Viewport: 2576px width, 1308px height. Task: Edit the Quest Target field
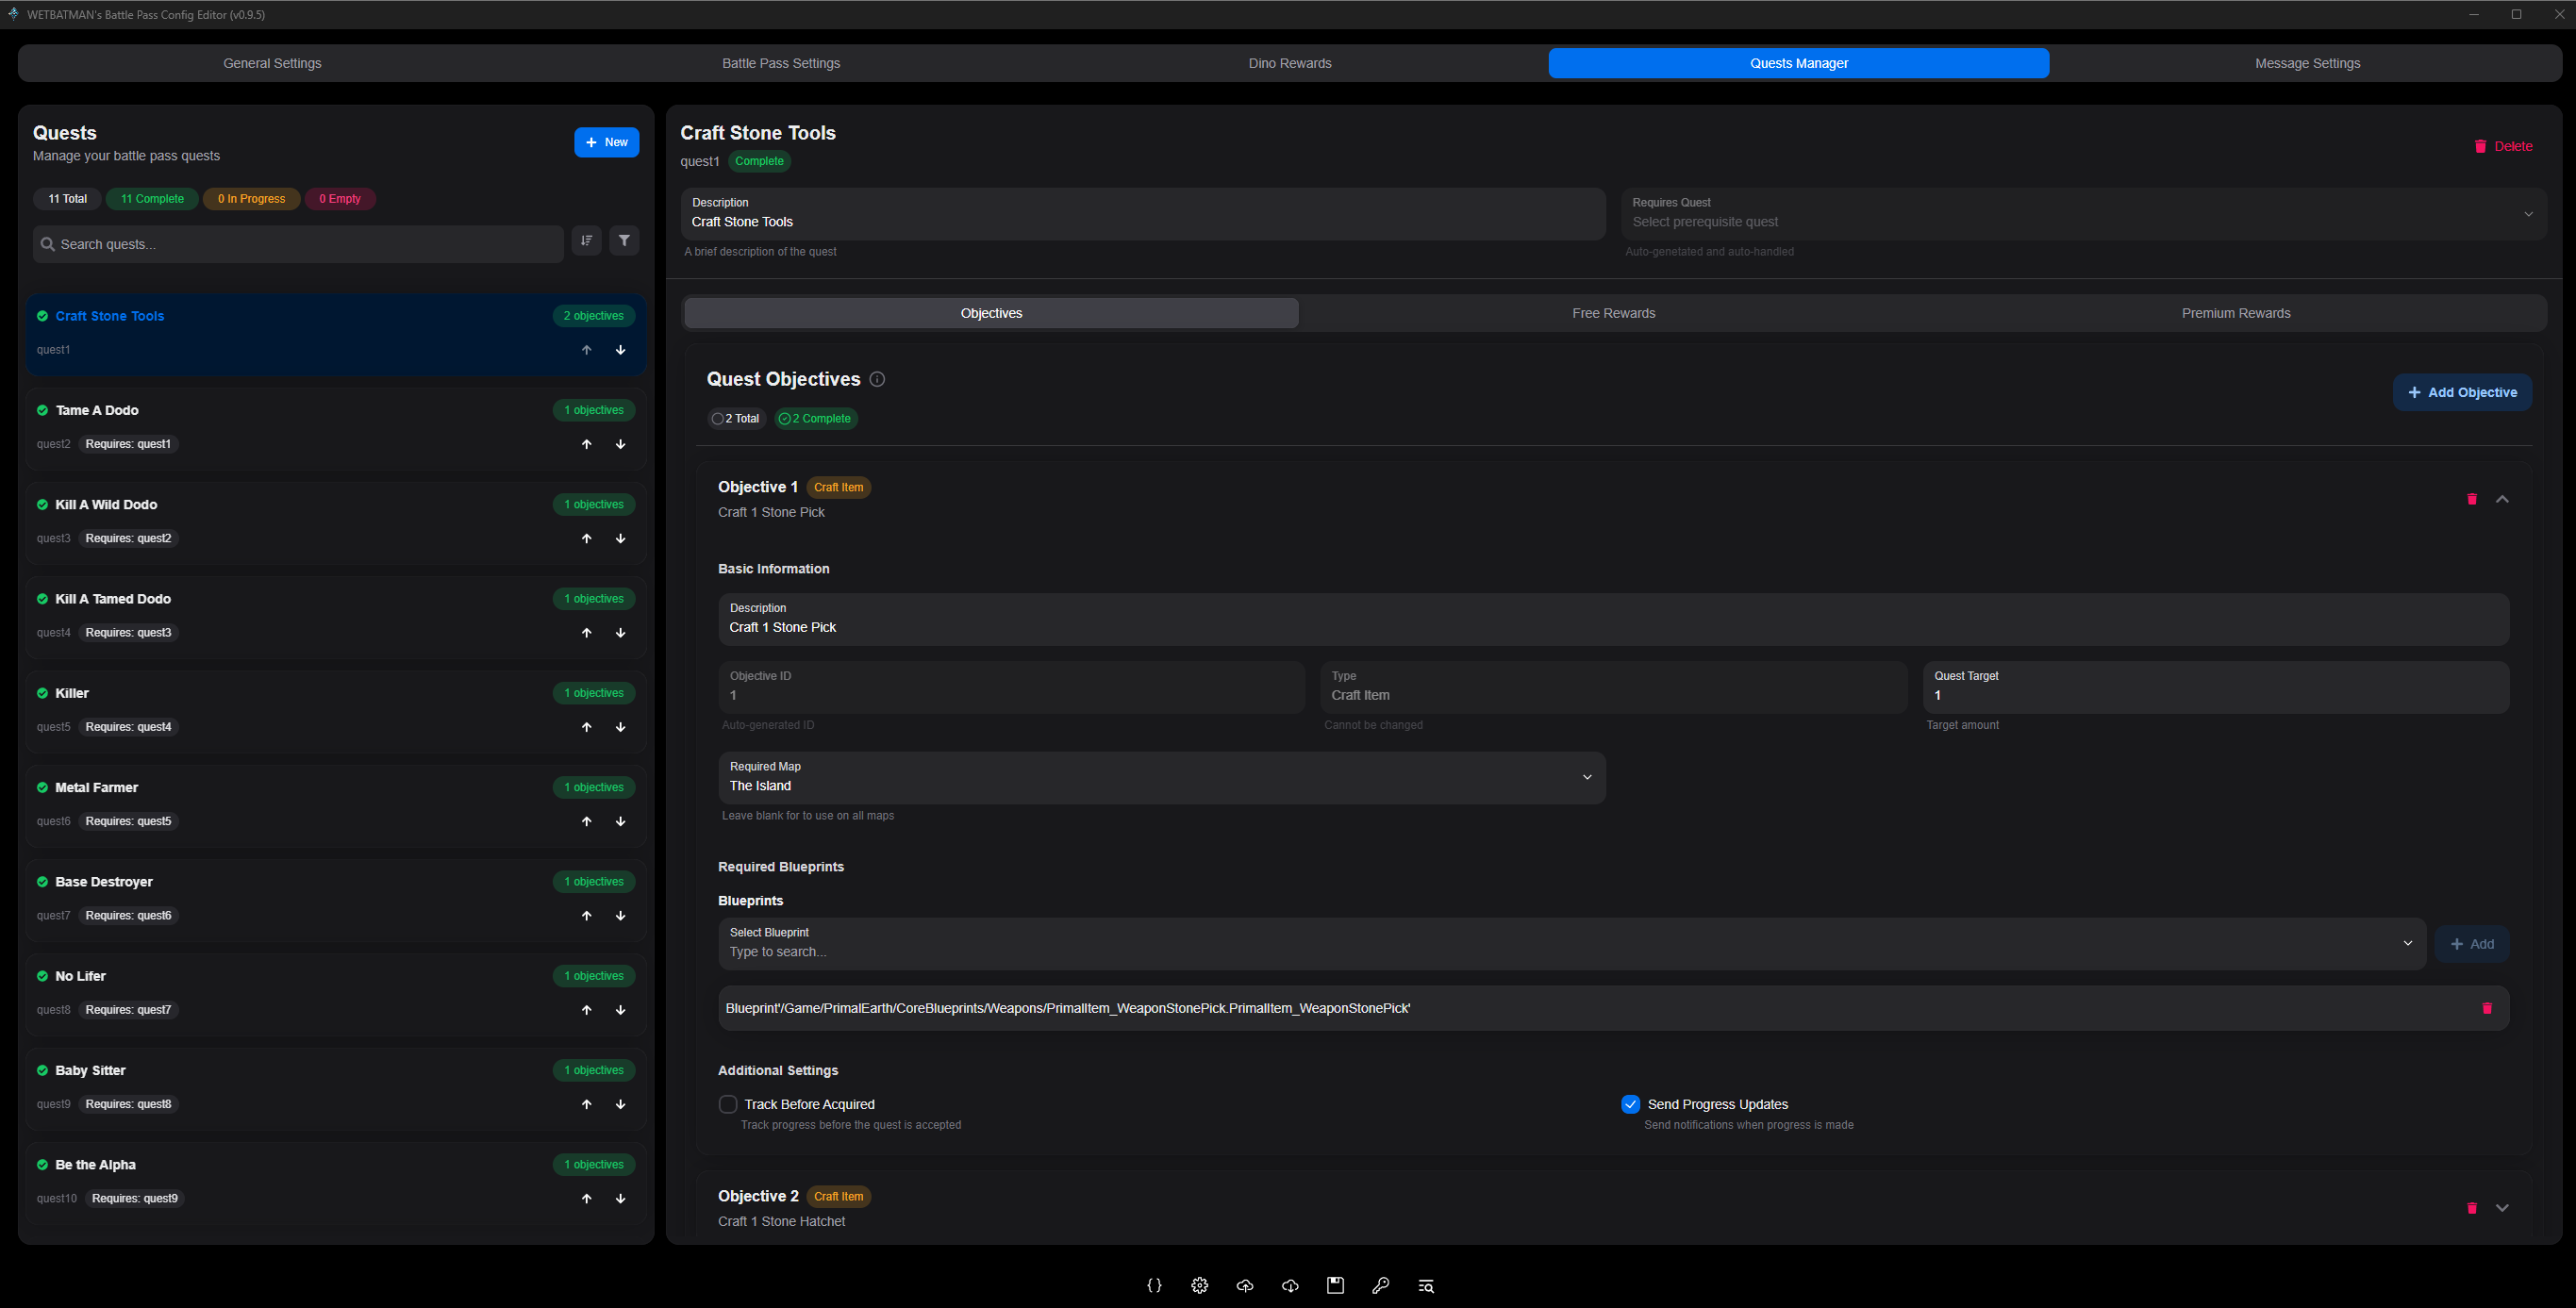click(x=2216, y=687)
